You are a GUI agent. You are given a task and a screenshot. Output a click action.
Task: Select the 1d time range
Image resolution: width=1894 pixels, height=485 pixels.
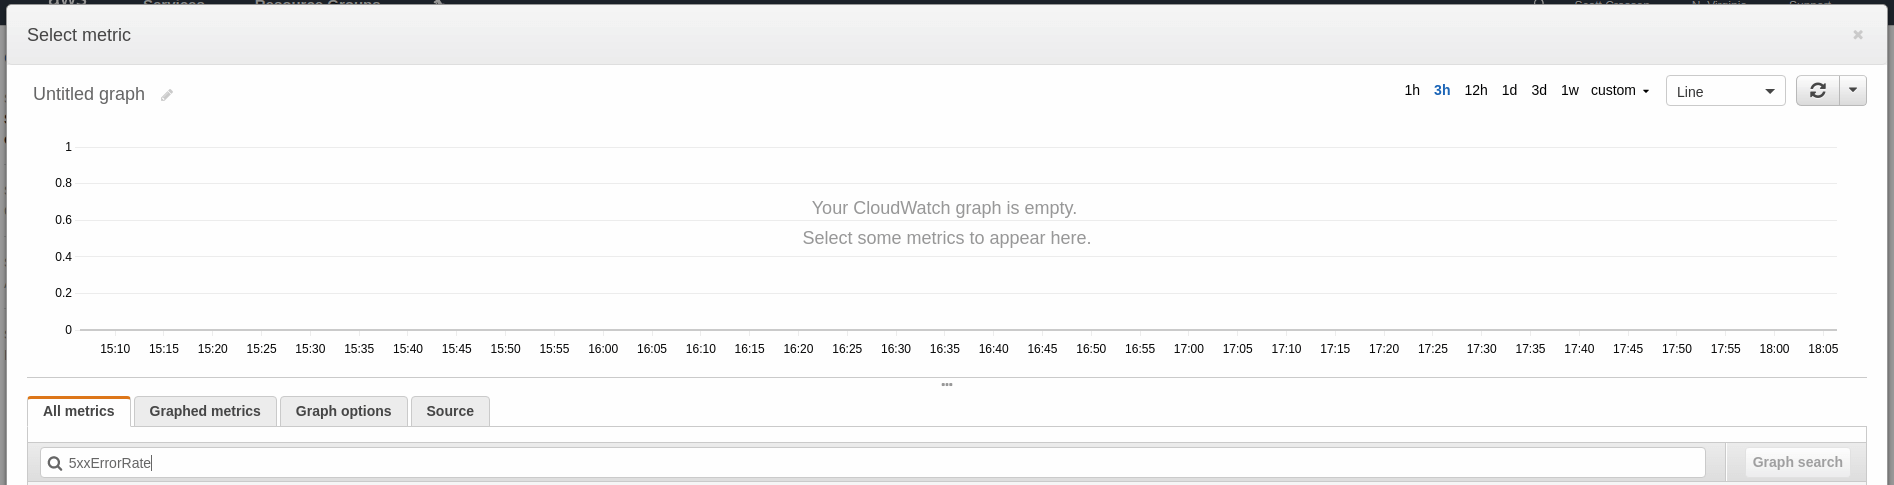pyautogui.click(x=1509, y=90)
